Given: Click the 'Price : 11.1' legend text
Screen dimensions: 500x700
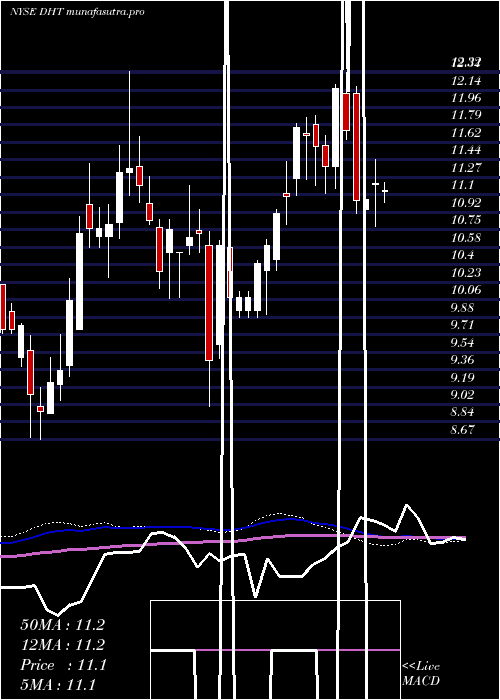Looking at the screenshot, I should pos(63,665).
